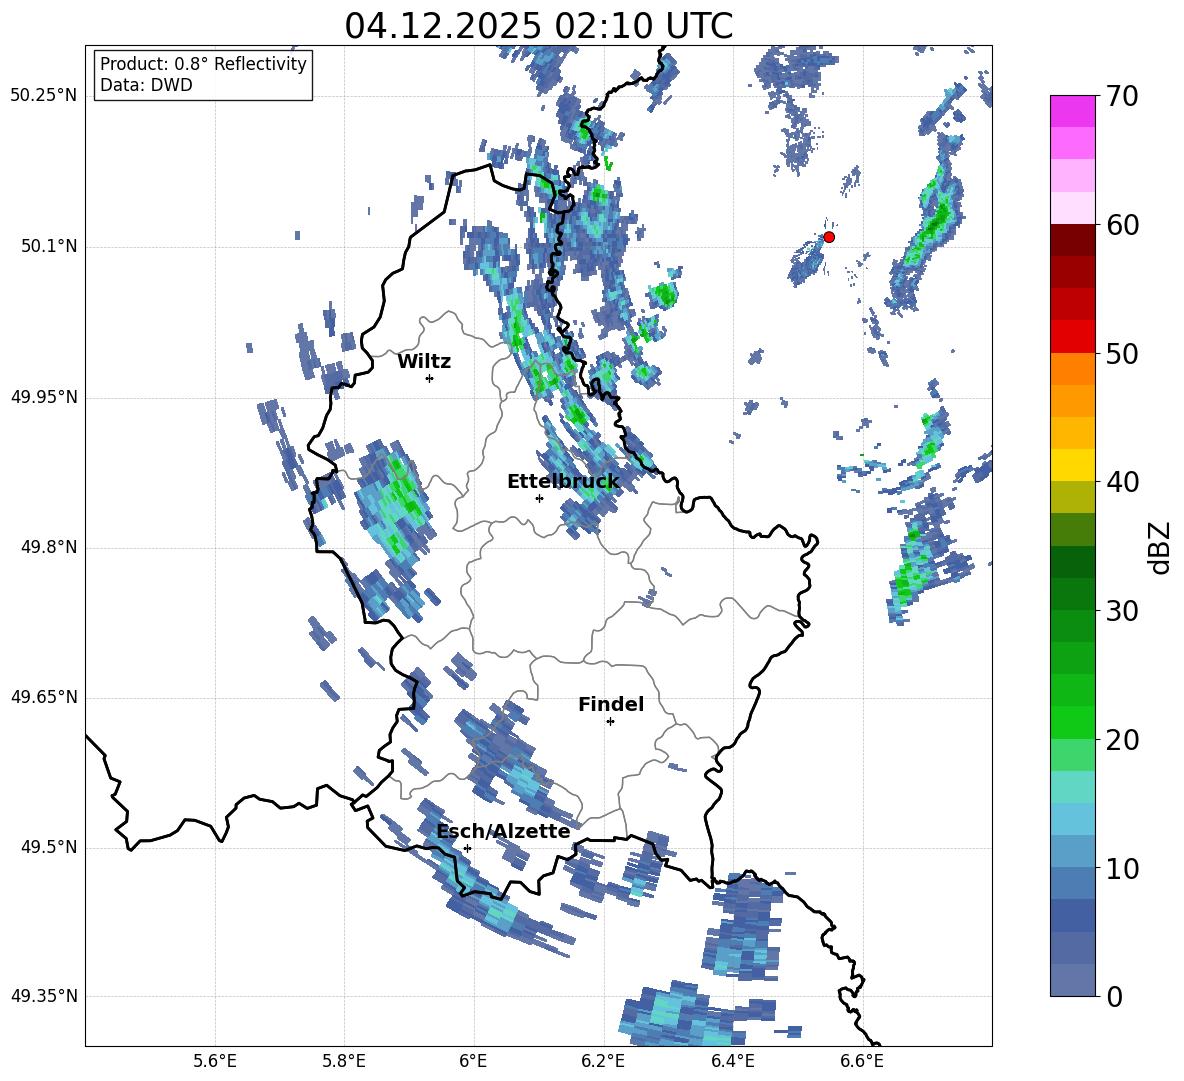
Task: Pick the orange colorbar swatch below 50
Action: pos(1073,368)
